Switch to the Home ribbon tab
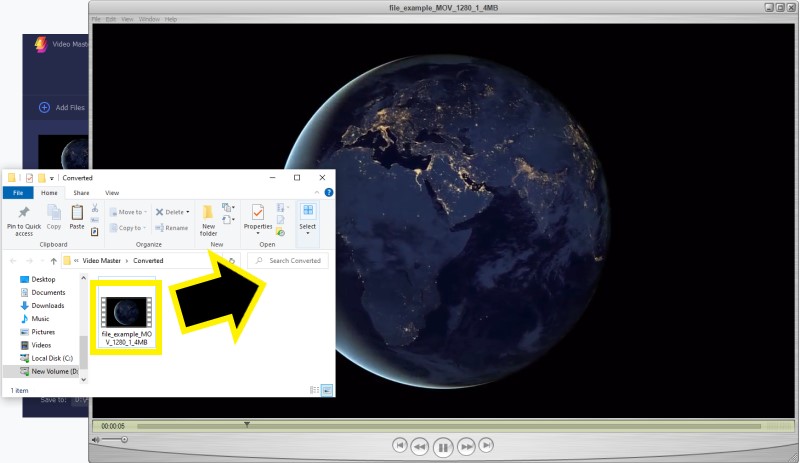The width and height of the screenshot is (800, 463). pos(49,192)
